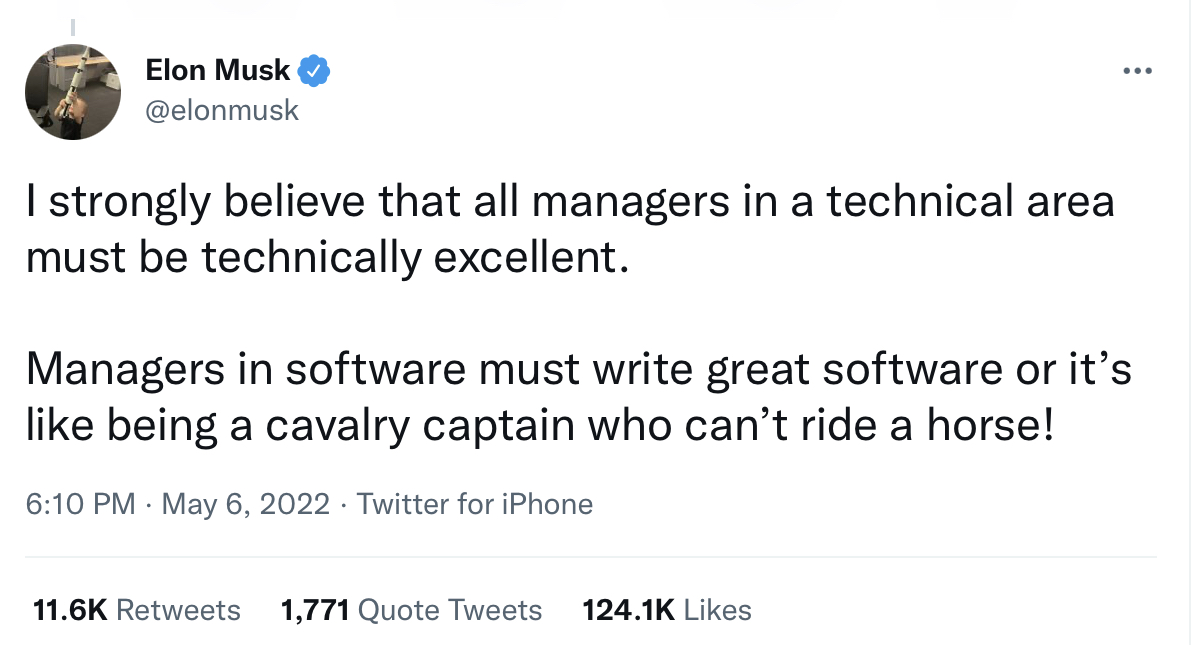Image resolution: width=1192 pixels, height=645 pixels.
Task: Open the three-dot more options menu
Action: [1138, 71]
